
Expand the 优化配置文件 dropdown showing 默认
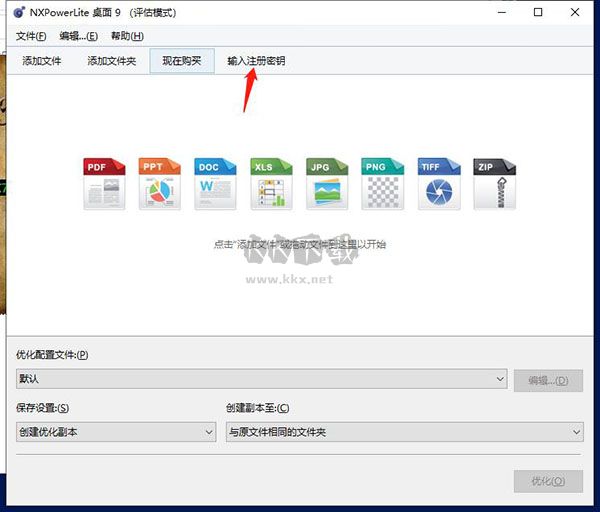click(x=262, y=379)
